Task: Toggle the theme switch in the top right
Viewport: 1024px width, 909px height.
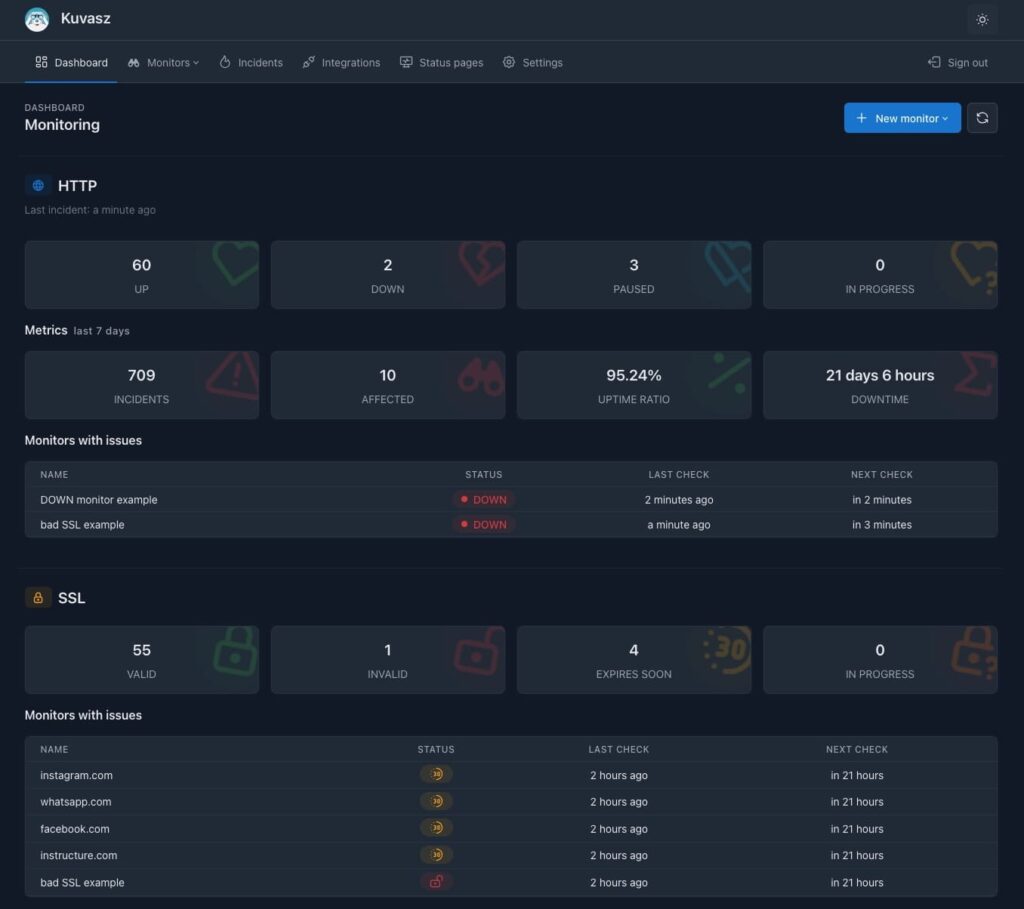Action: [982, 19]
